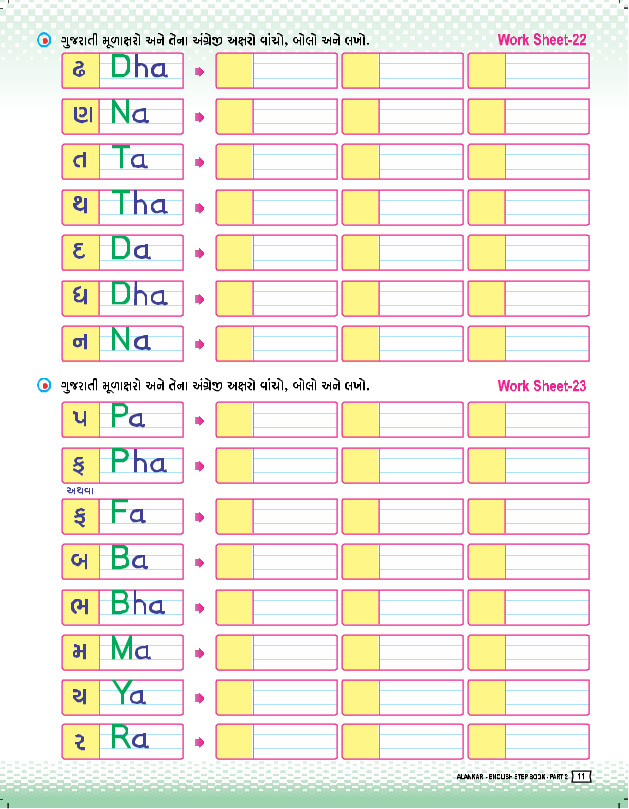Click the Work Sheet-22 heading
629x809 pixels.
click(x=541, y=40)
